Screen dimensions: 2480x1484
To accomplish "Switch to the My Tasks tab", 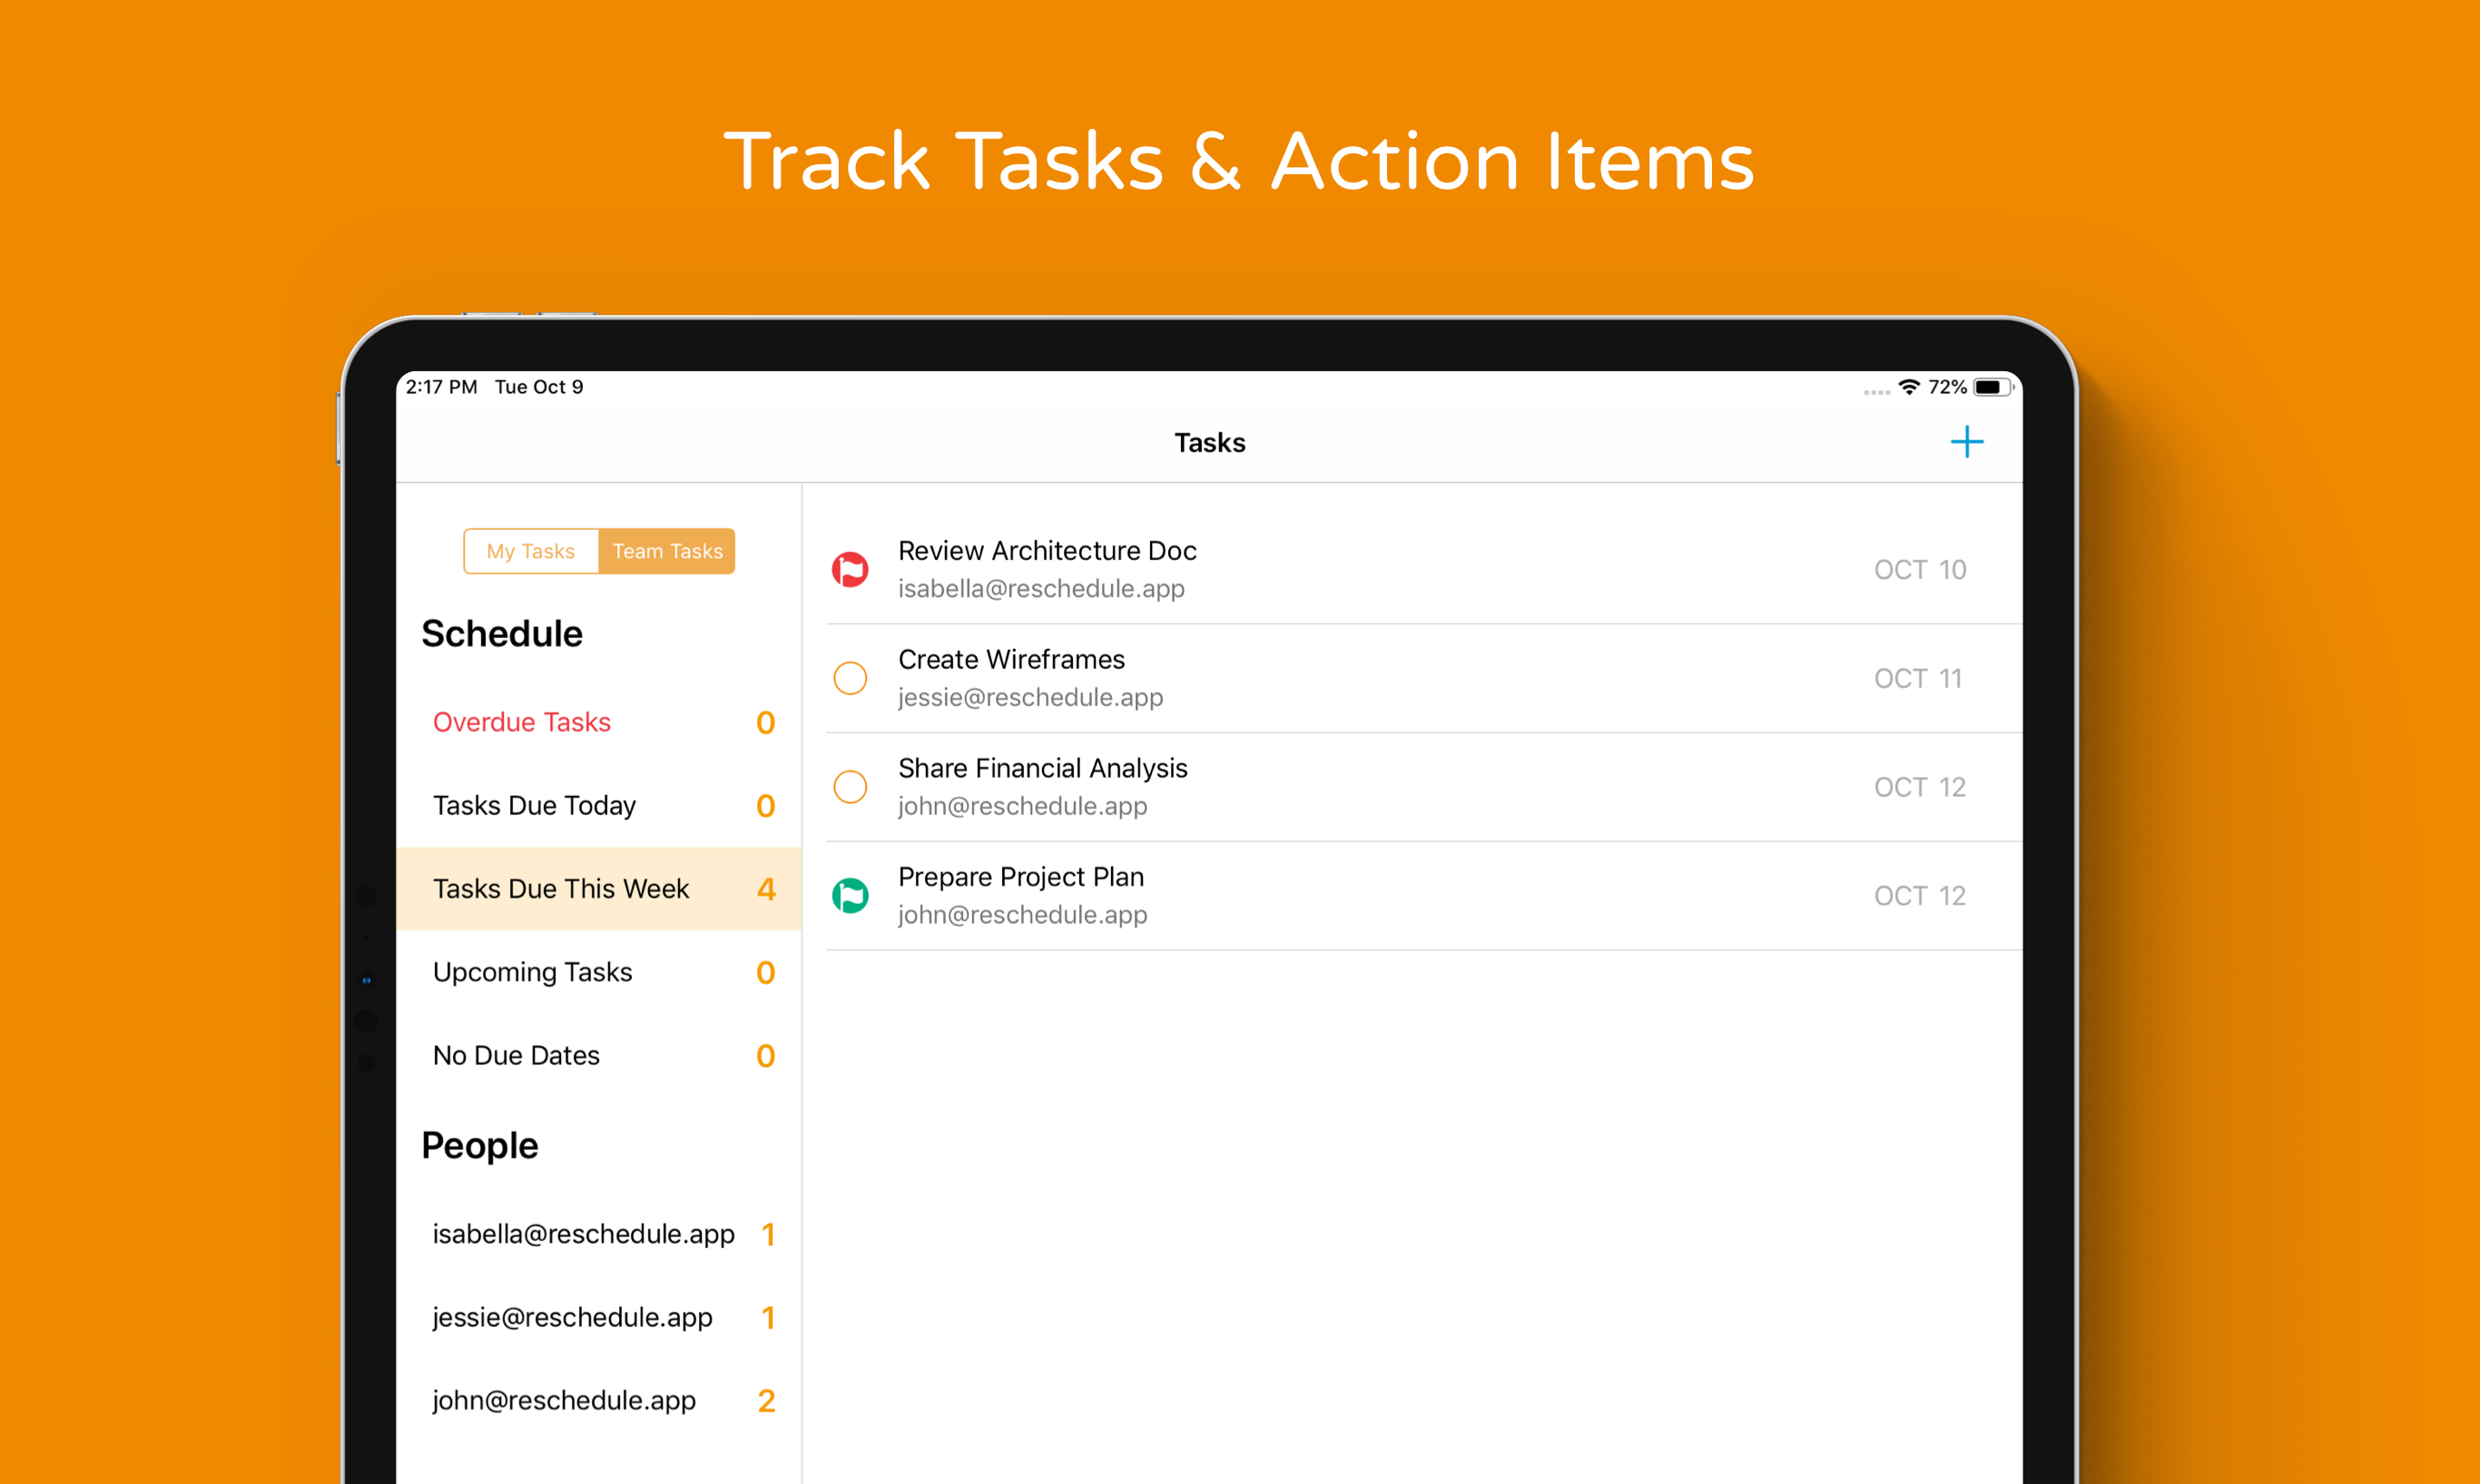I will tap(531, 551).
